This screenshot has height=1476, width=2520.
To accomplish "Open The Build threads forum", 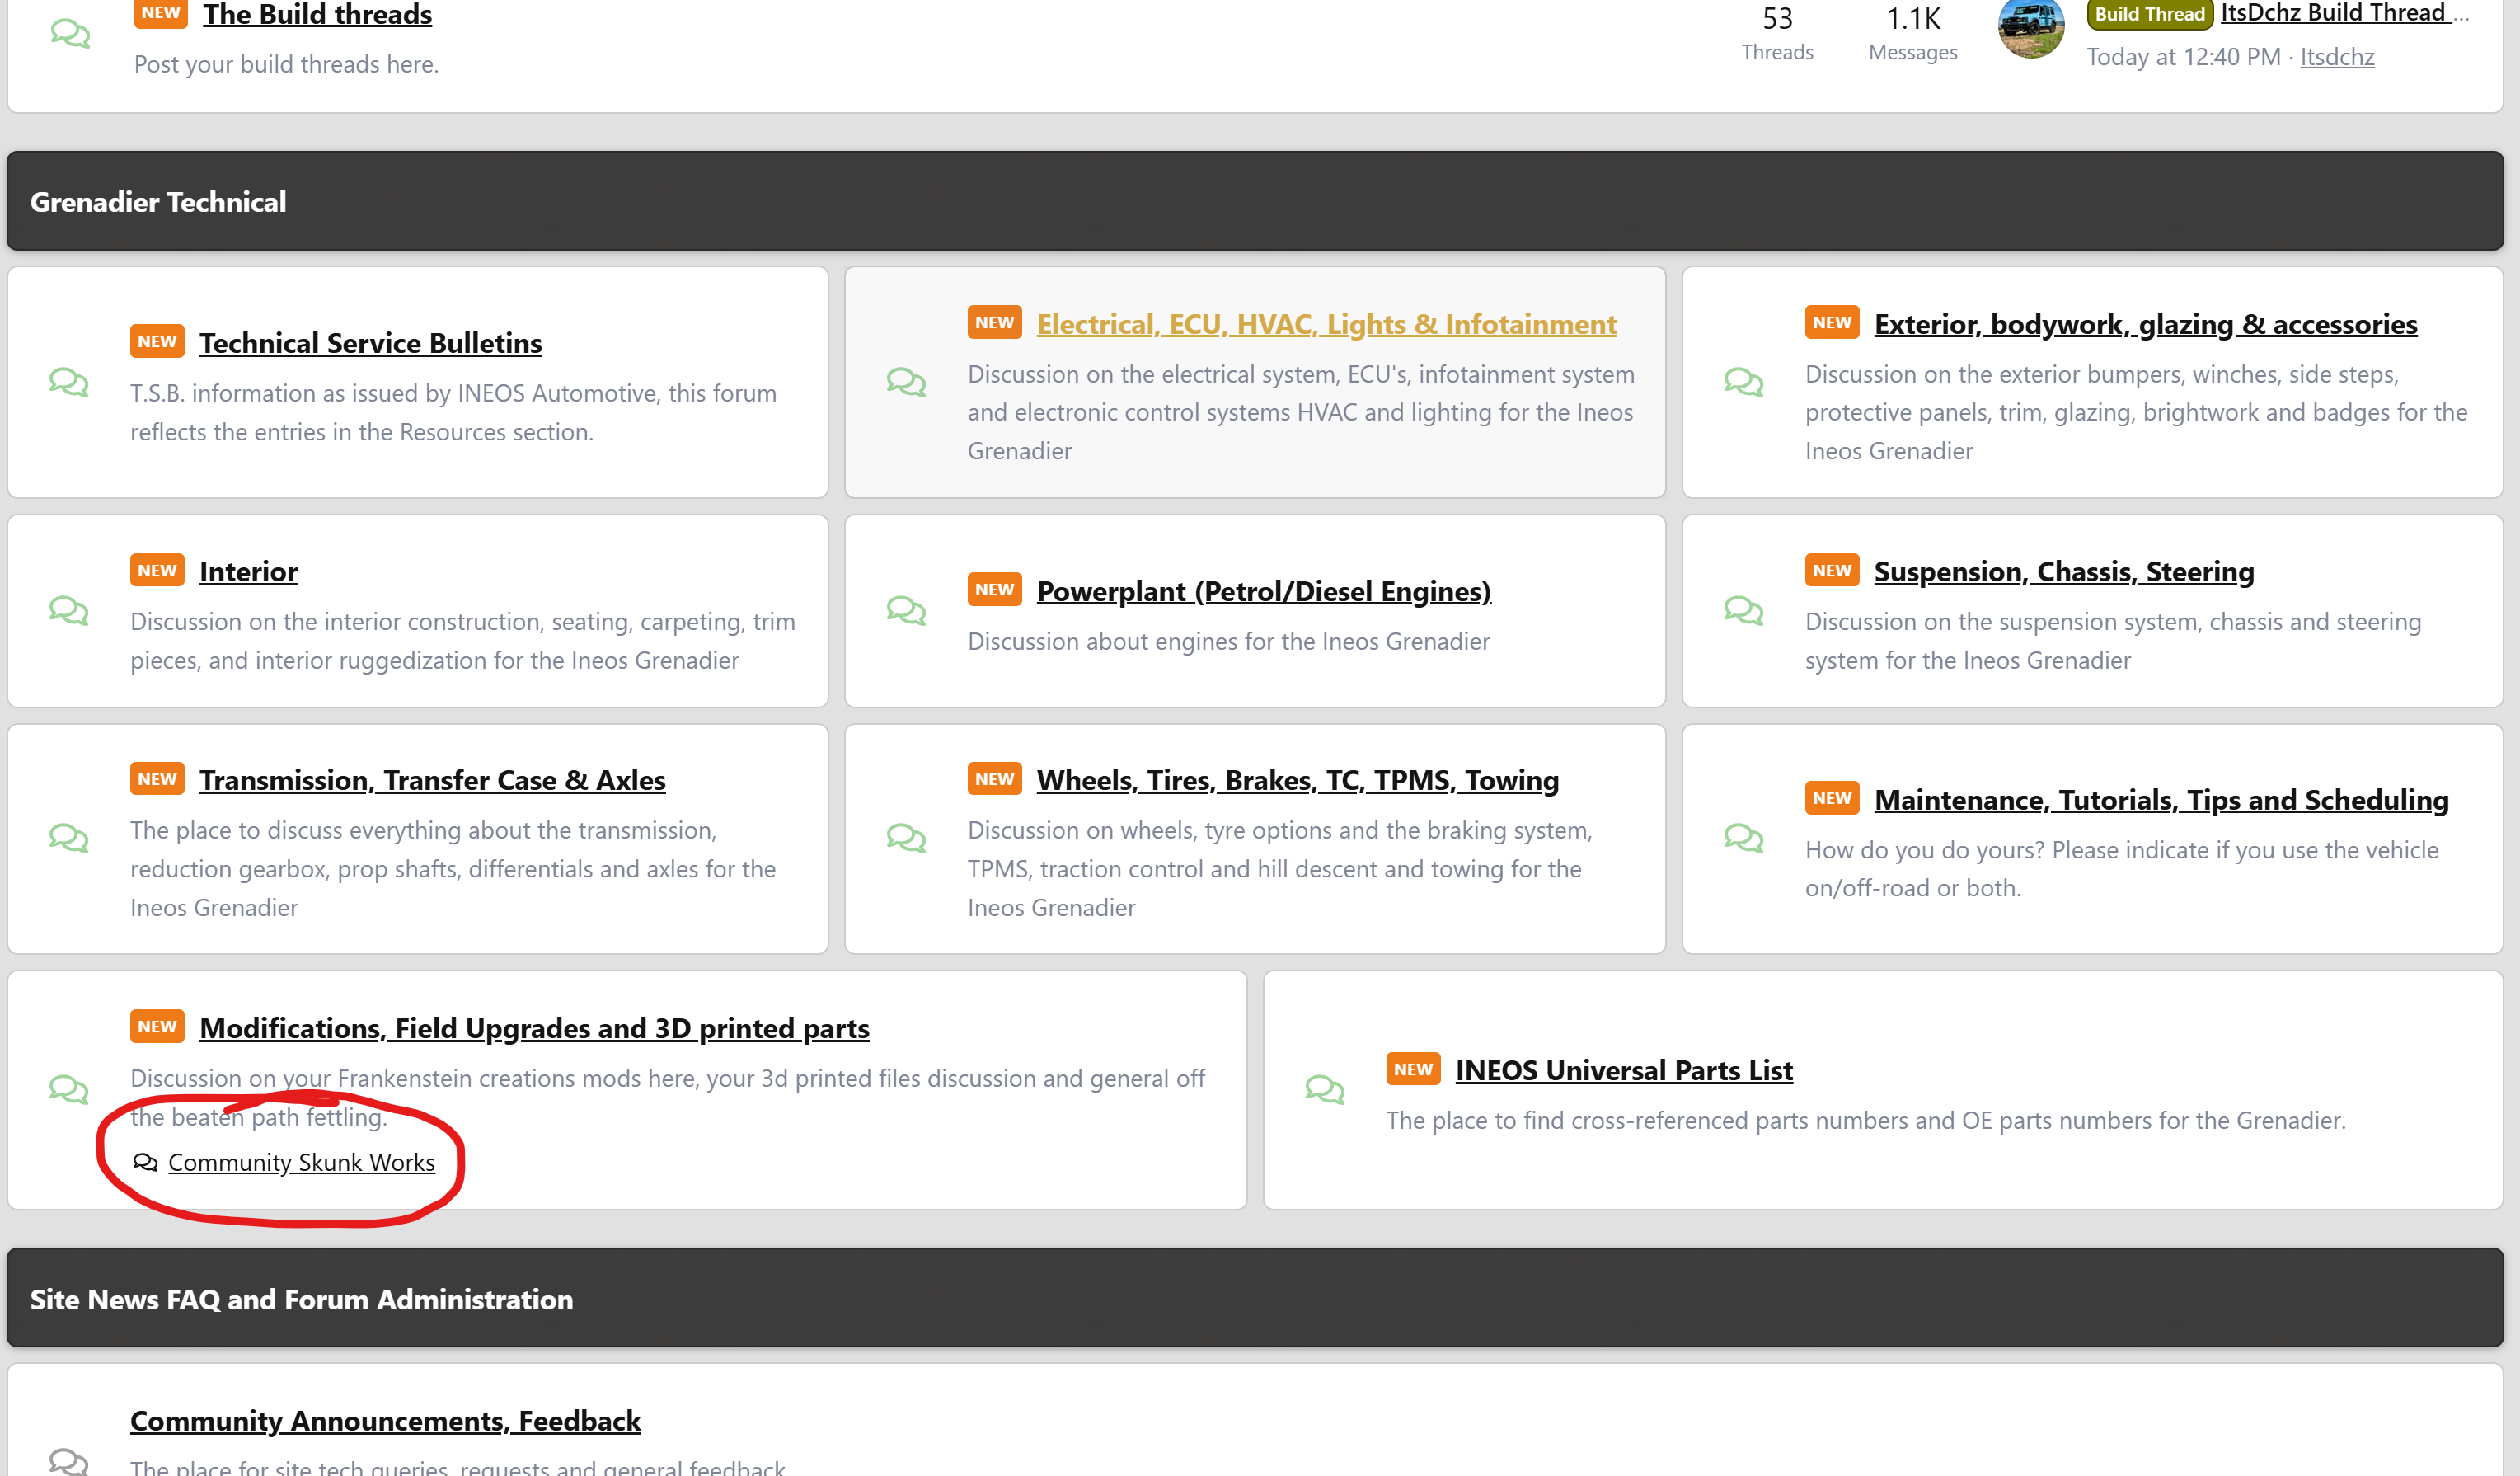I will [x=318, y=15].
